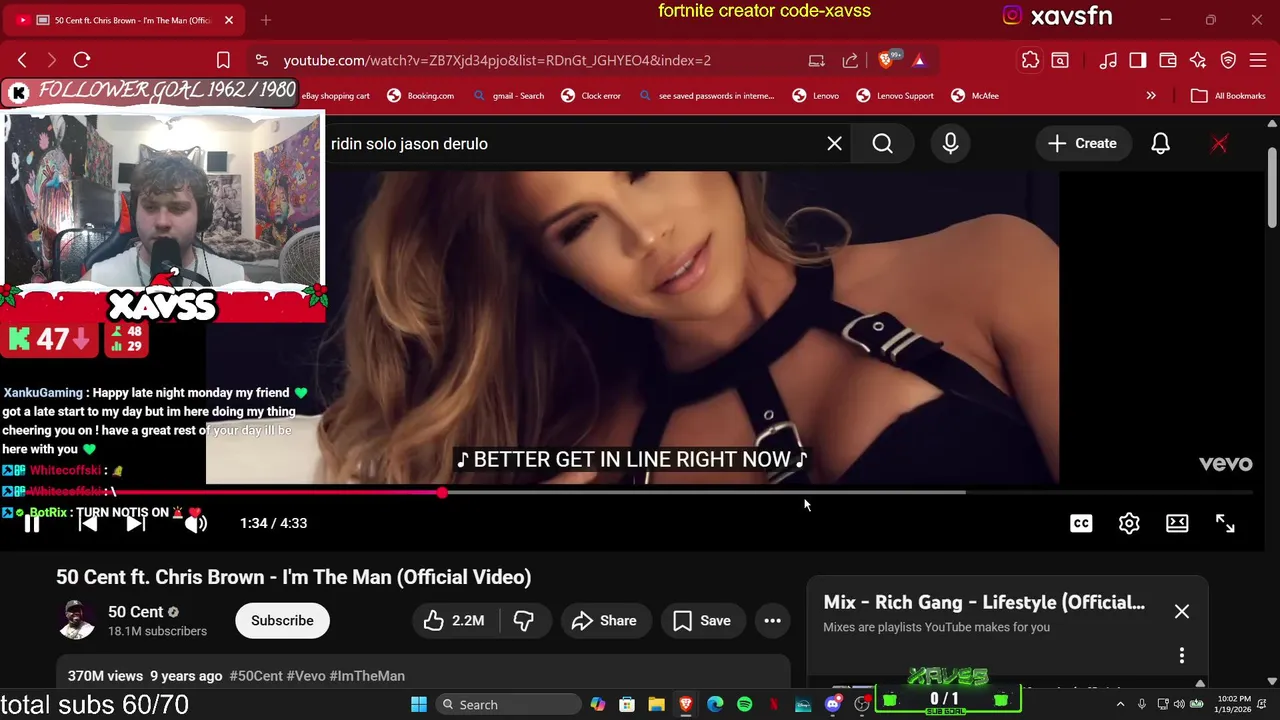Pause the video playback

tap(32, 523)
